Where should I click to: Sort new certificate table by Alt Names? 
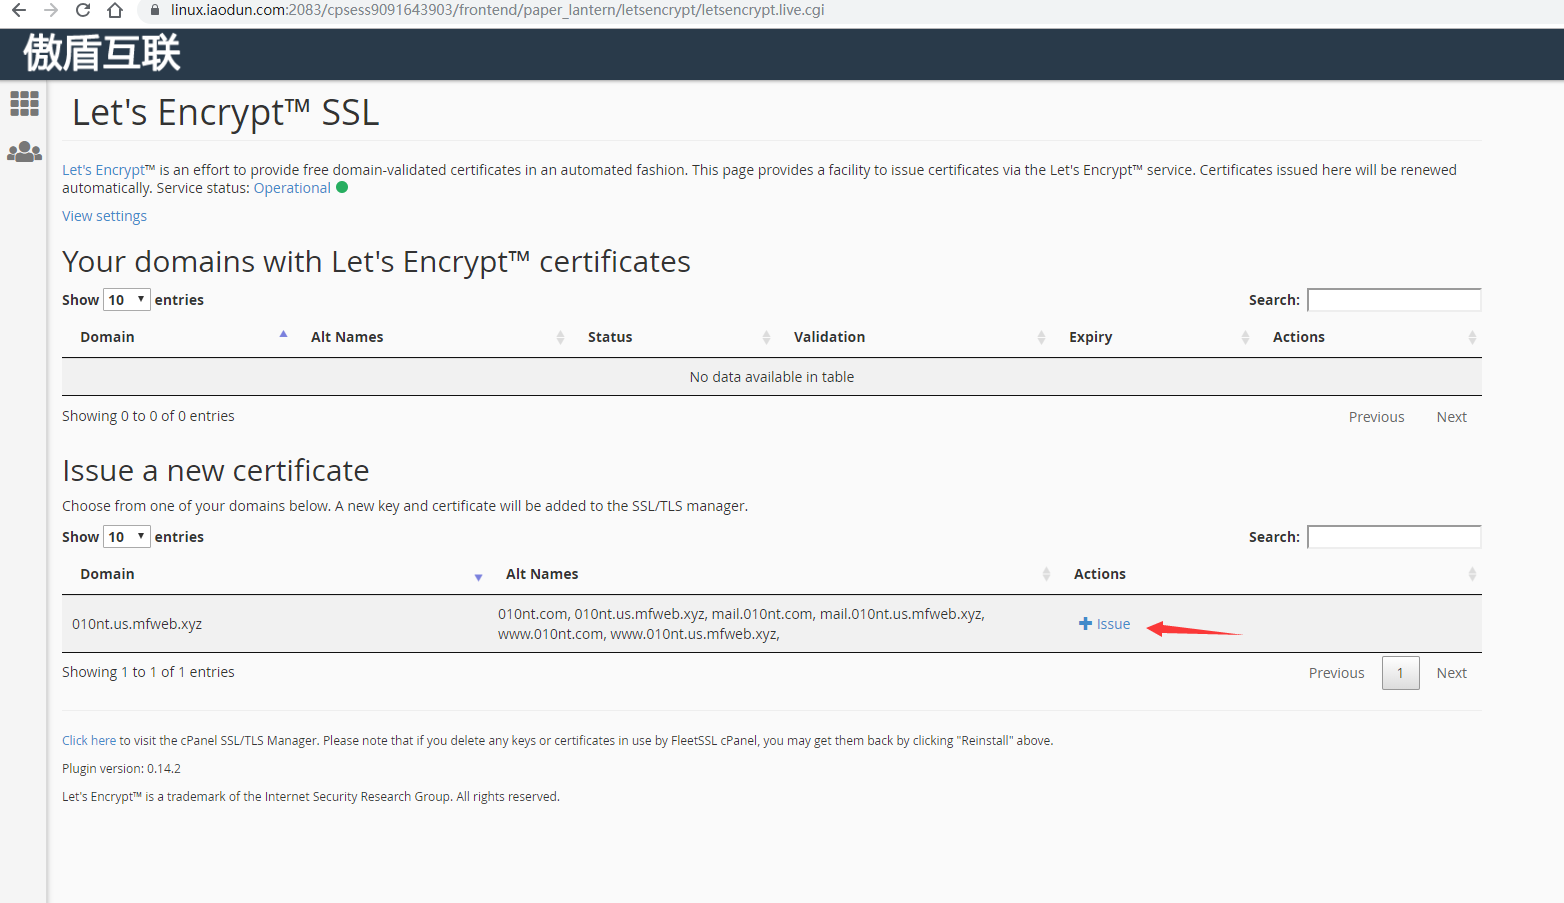pos(542,574)
